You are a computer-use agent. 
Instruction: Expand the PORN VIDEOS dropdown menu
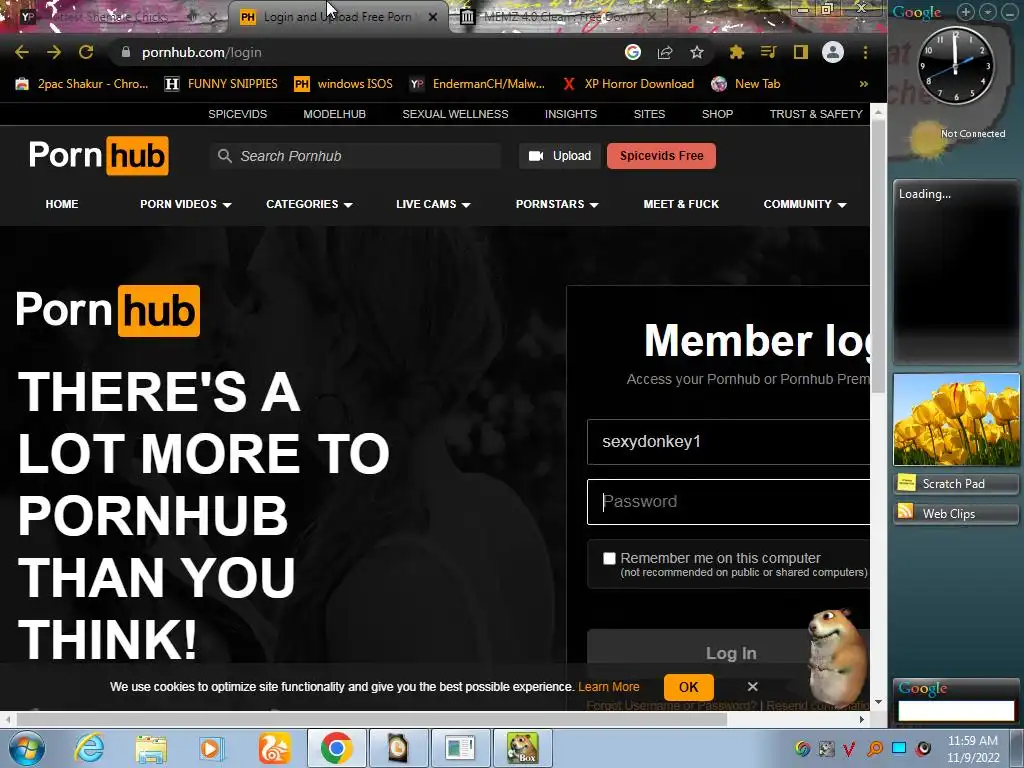click(x=185, y=204)
